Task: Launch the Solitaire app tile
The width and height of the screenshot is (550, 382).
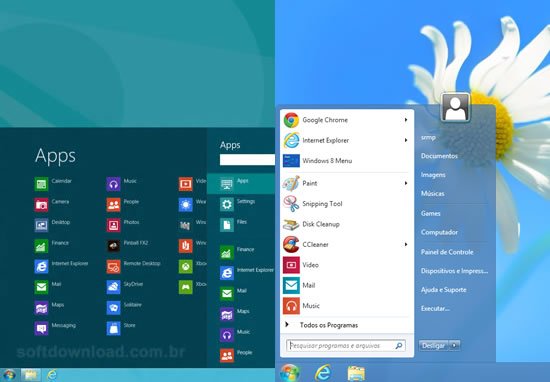Action: [124, 308]
